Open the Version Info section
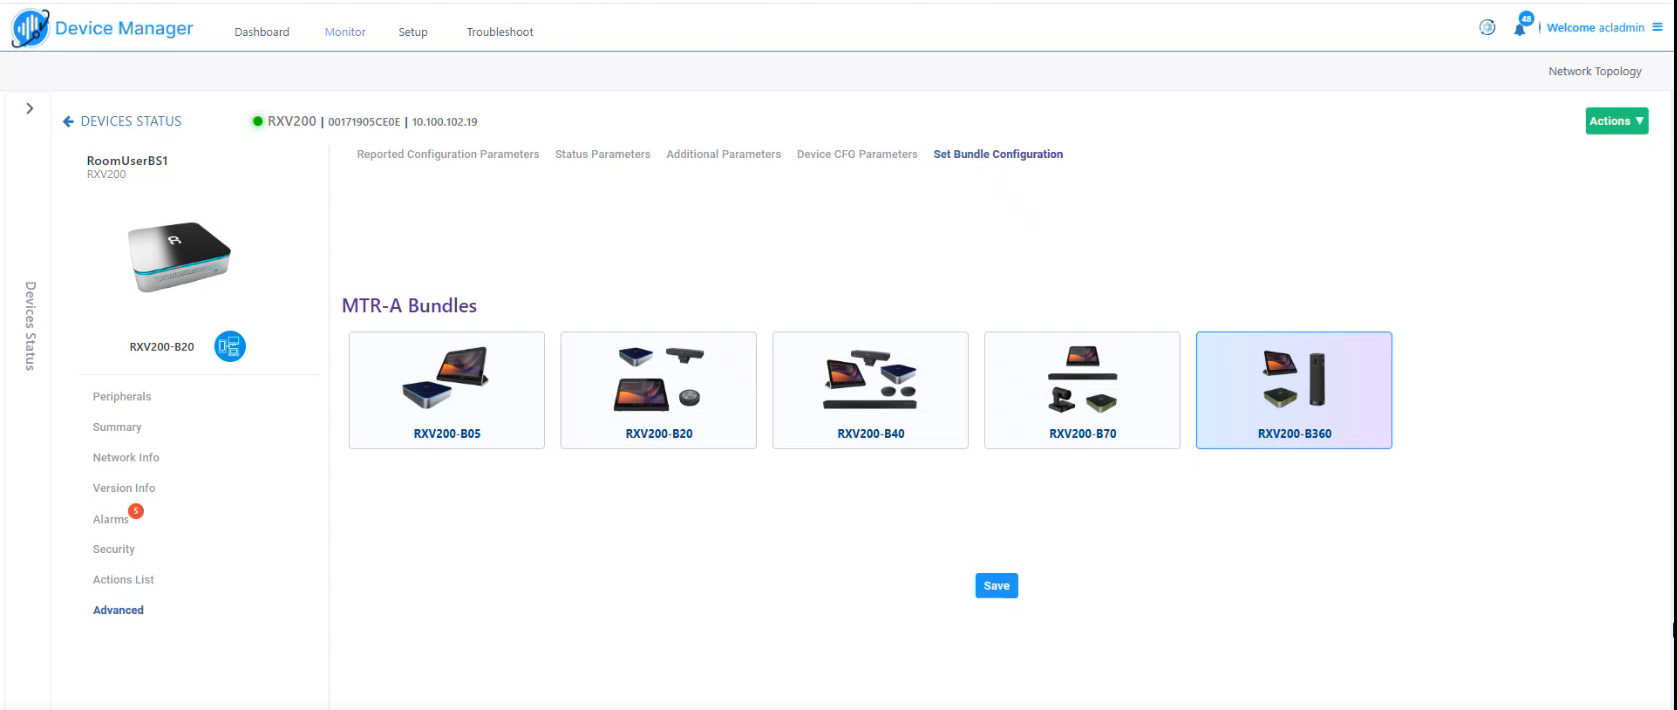The image size is (1677, 710). (124, 488)
